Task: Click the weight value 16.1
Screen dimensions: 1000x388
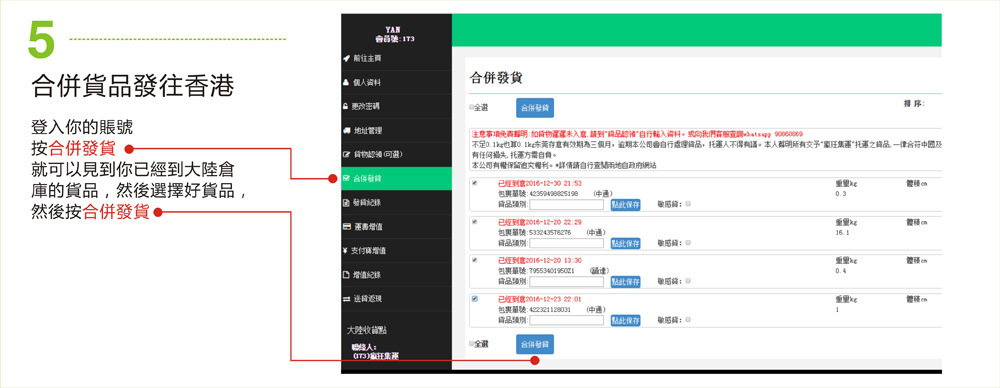Action: coord(842,233)
